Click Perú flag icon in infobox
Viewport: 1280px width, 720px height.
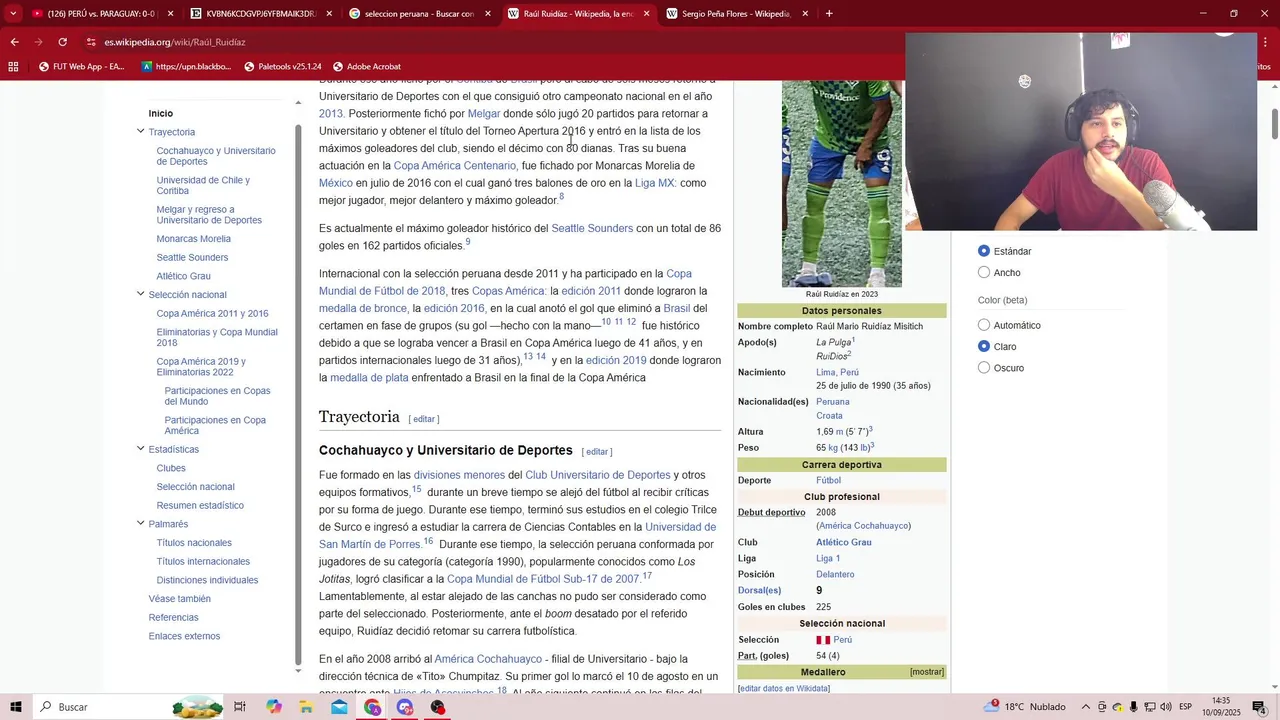tap(823, 640)
